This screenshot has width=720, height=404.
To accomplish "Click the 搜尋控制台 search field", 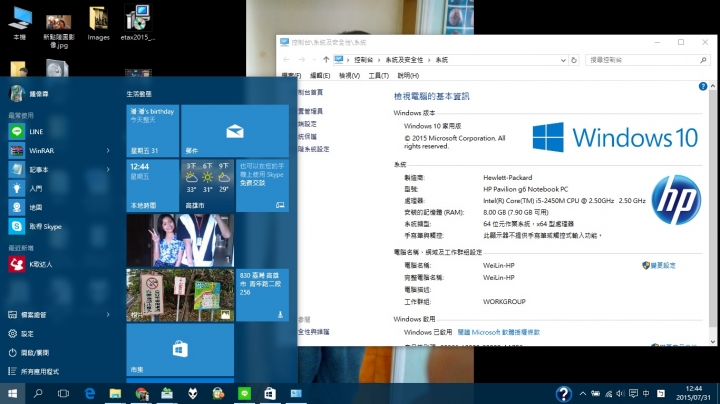I will 647,60.
